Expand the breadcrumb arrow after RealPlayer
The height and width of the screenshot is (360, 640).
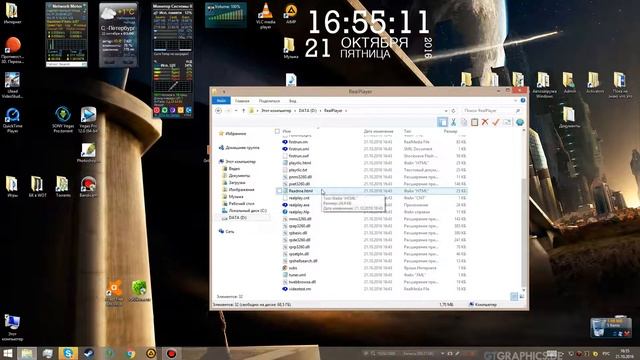pyautogui.click(x=346, y=111)
